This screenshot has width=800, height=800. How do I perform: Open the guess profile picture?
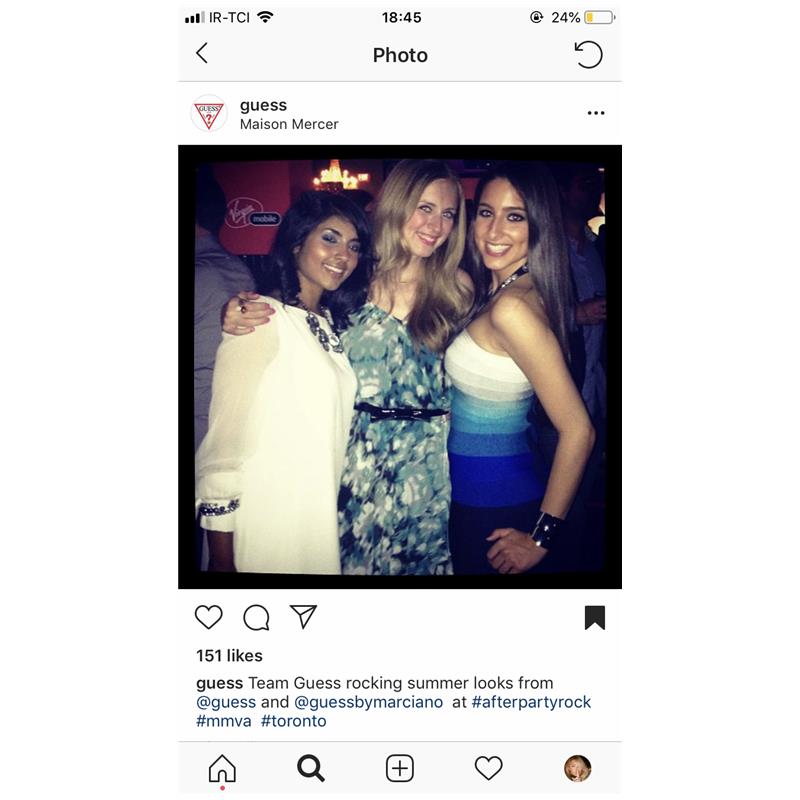[209, 113]
